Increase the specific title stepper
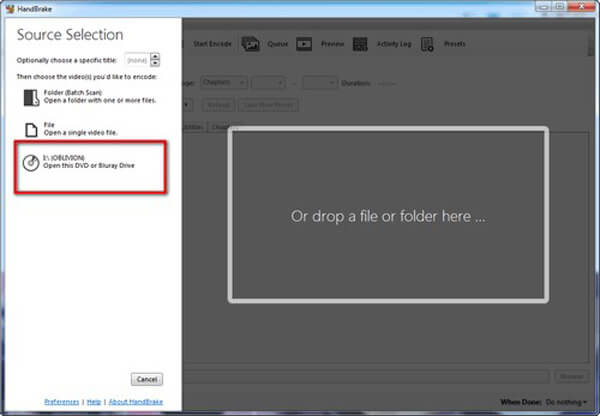Image resolution: width=600 pixels, height=416 pixels. (x=155, y=56)
